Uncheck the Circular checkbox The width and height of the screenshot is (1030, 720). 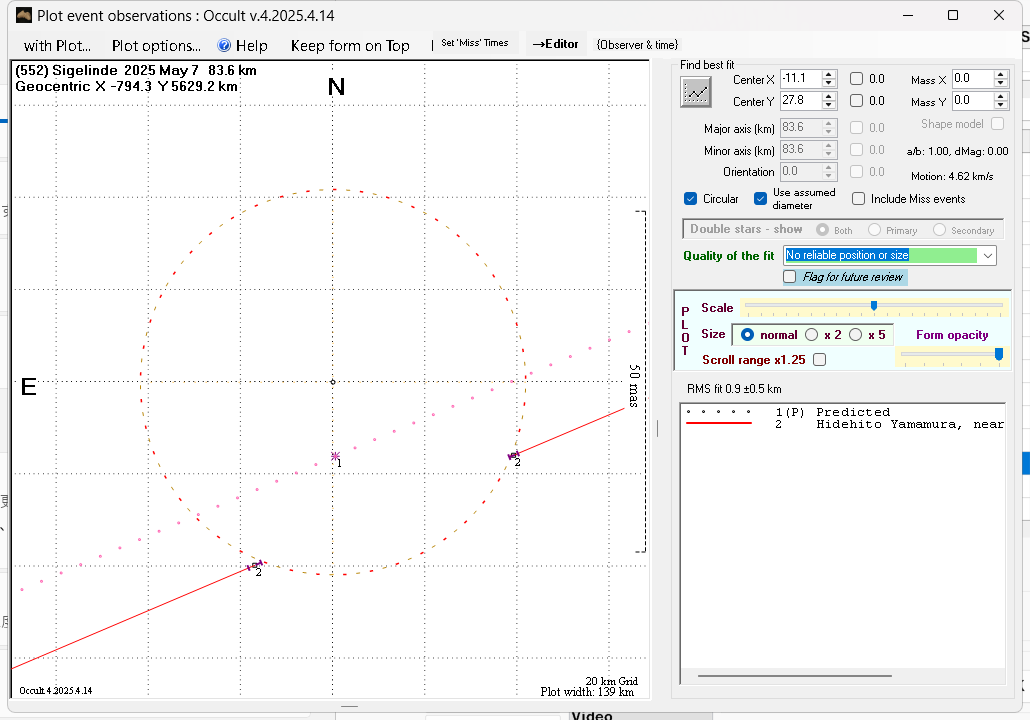(691, 198)
